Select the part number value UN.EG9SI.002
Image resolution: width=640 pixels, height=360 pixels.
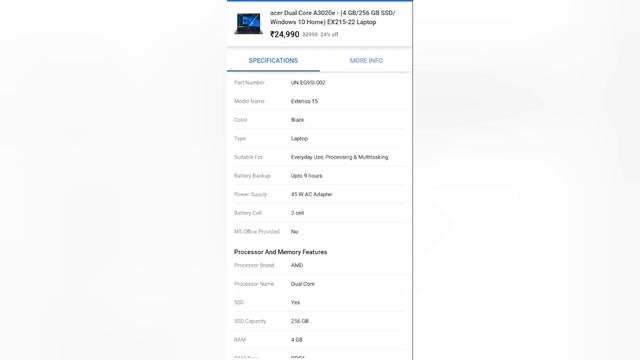coord(308,82)
